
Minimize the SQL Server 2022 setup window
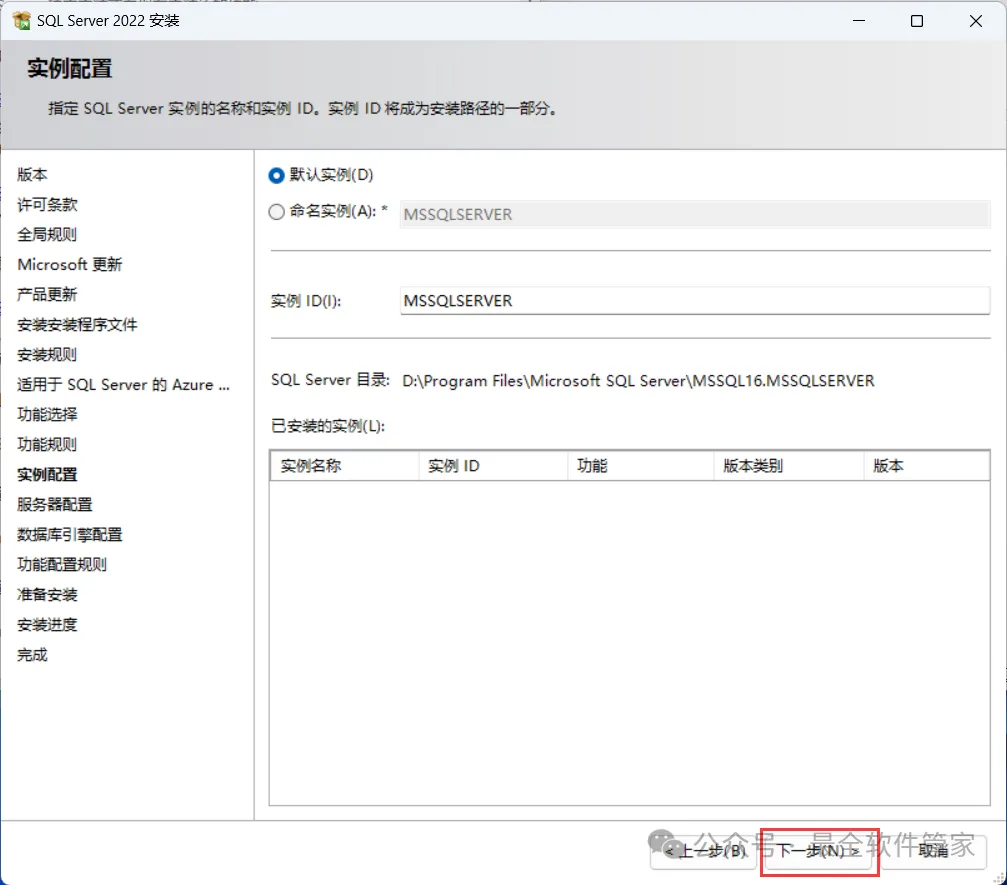[859, 21]
